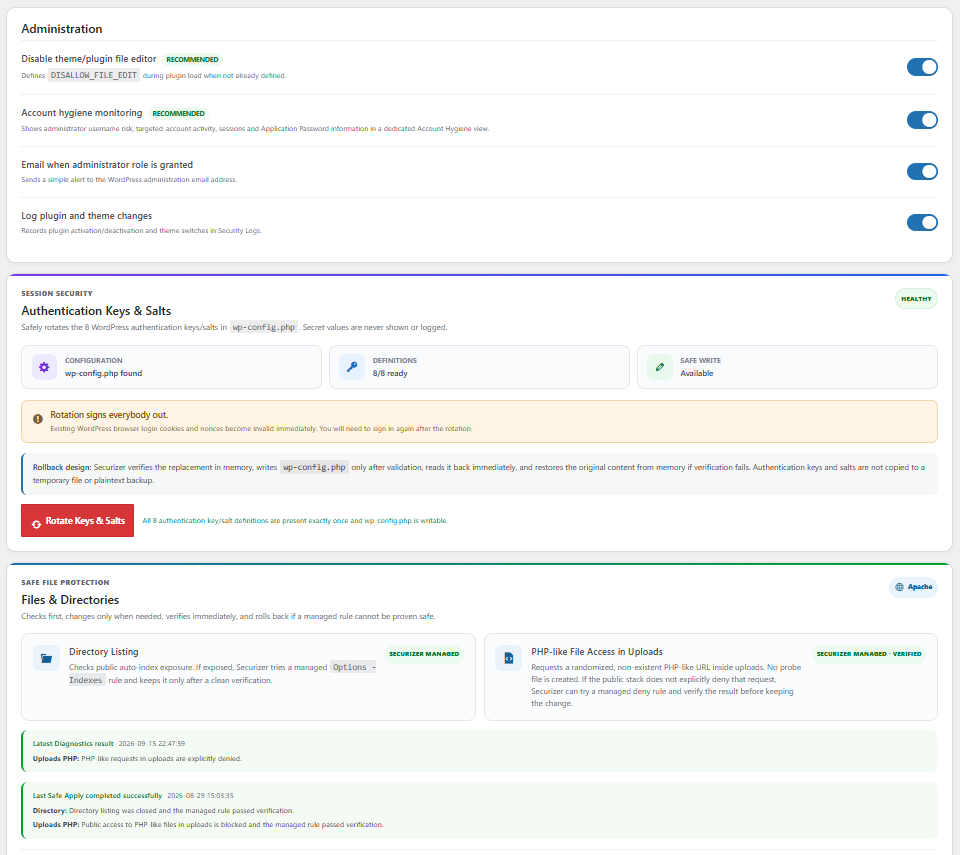Click 'Last Safe Apply completed successfully' label
Image resolution: width=960 pixels, height=855 pixels.
[x=97, y=796]
